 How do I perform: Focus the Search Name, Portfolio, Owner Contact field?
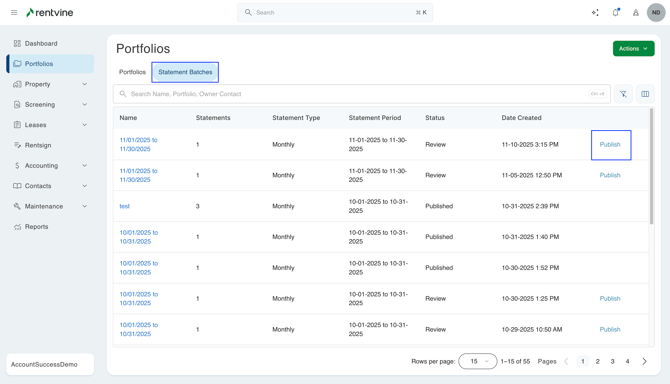click(361, 94)
